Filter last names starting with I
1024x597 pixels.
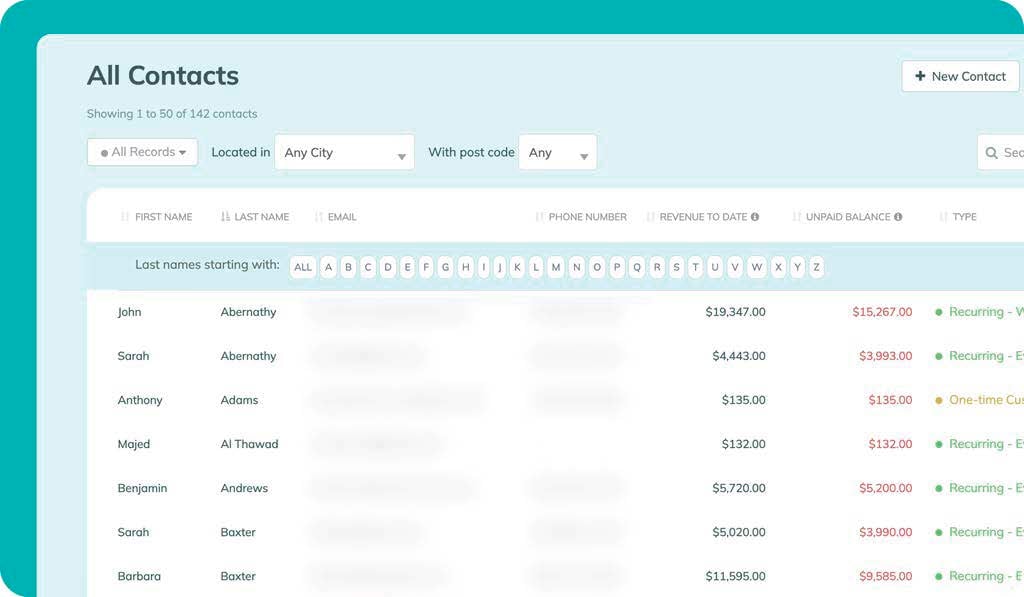[x=484, y=267]
